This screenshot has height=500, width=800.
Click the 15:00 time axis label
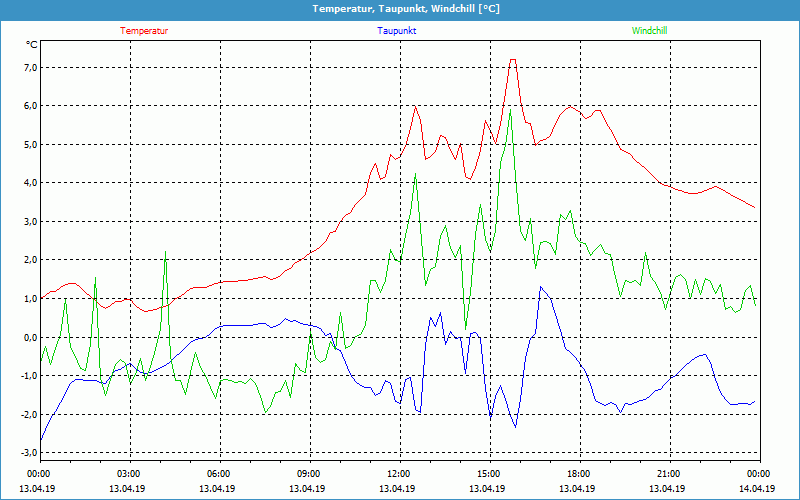(488, 474)
